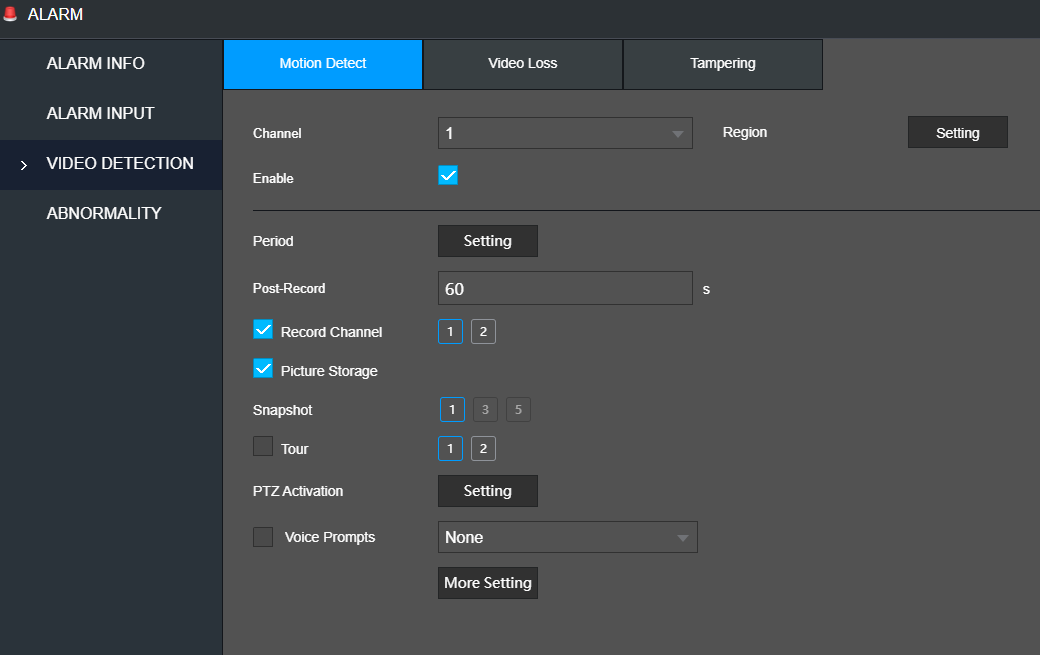Click the PTZ Activation Setting button
The height and width of the screenshot is (655, 1040).
click(x=488, y=491)
